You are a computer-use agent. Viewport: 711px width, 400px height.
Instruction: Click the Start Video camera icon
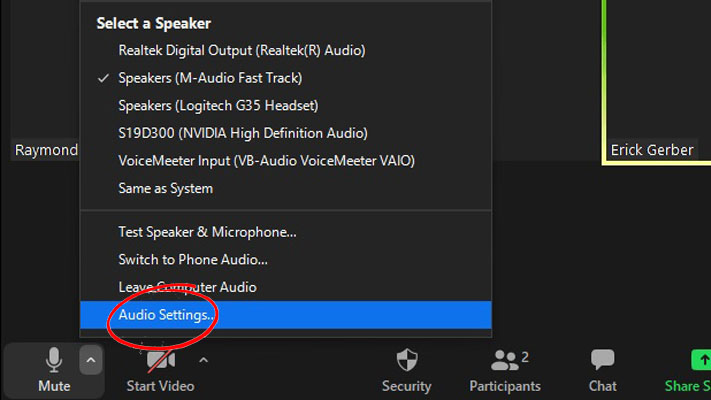[160, 361]
